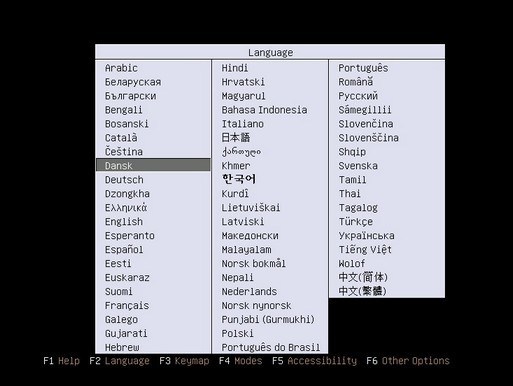The height and width of the screenshot is (386, 513).
Task: Select Italiano language
Action: 243,124
